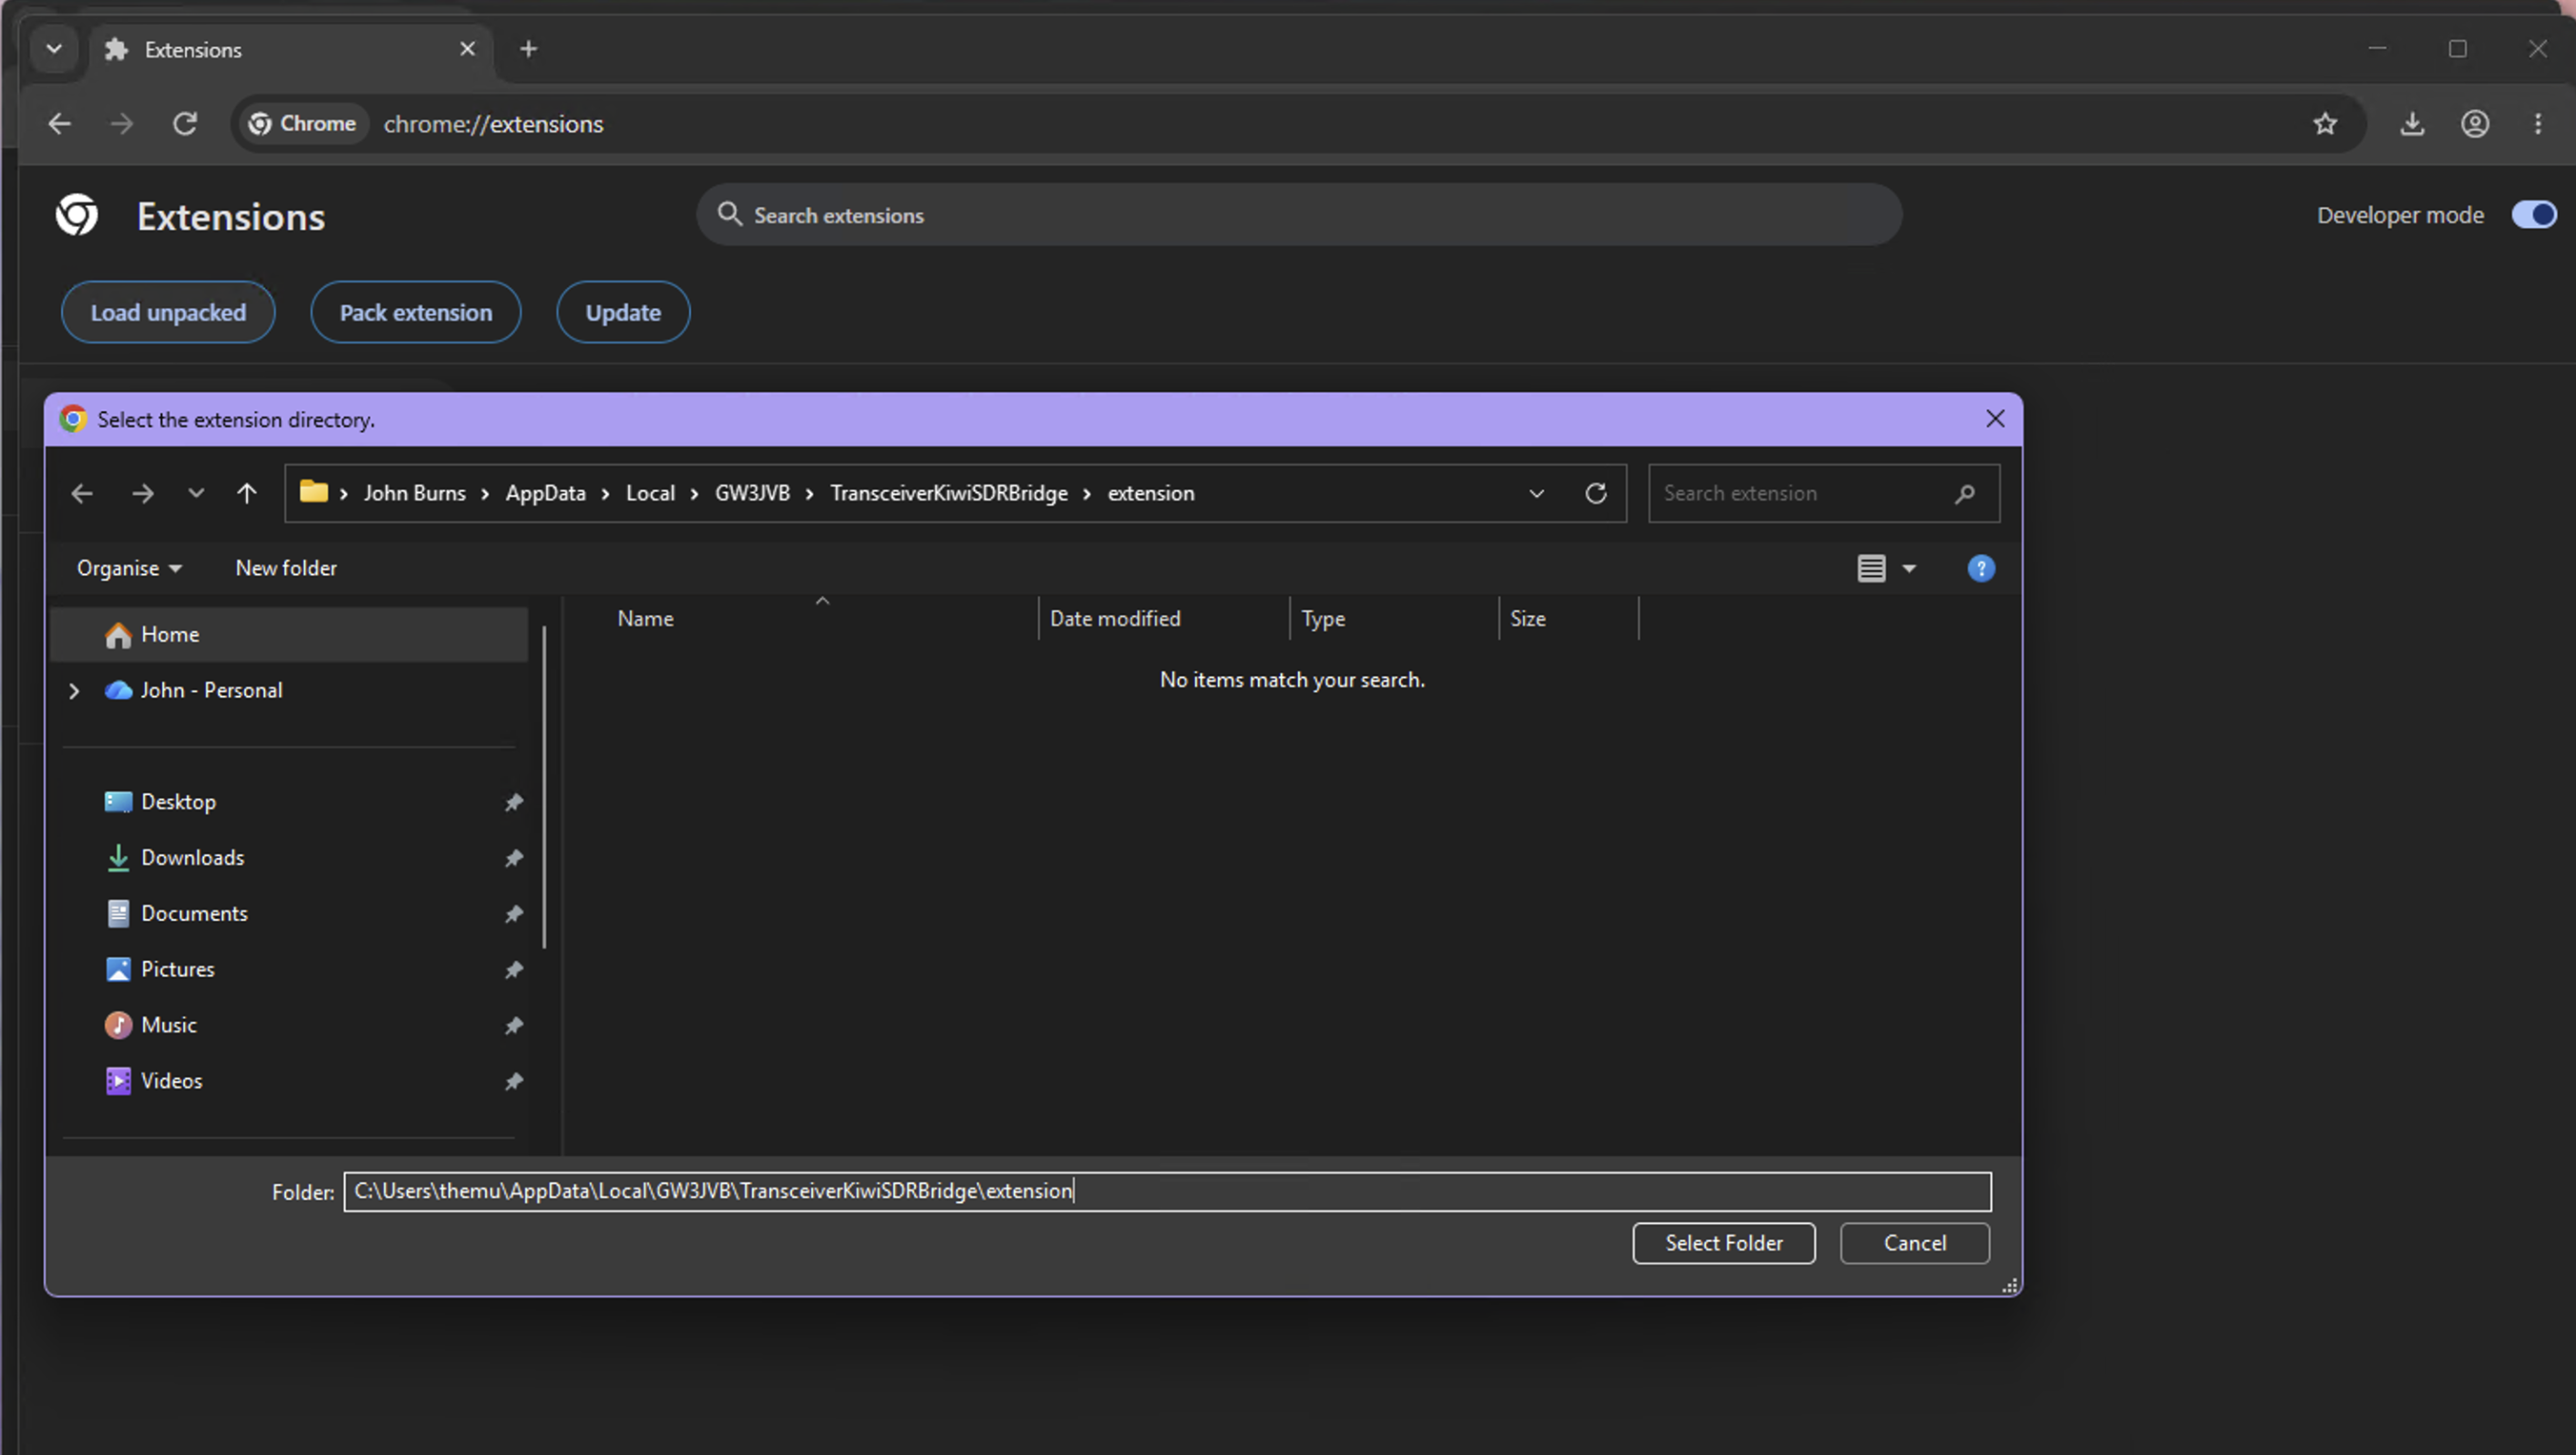Select Home in navigation pane

(289, 634)
